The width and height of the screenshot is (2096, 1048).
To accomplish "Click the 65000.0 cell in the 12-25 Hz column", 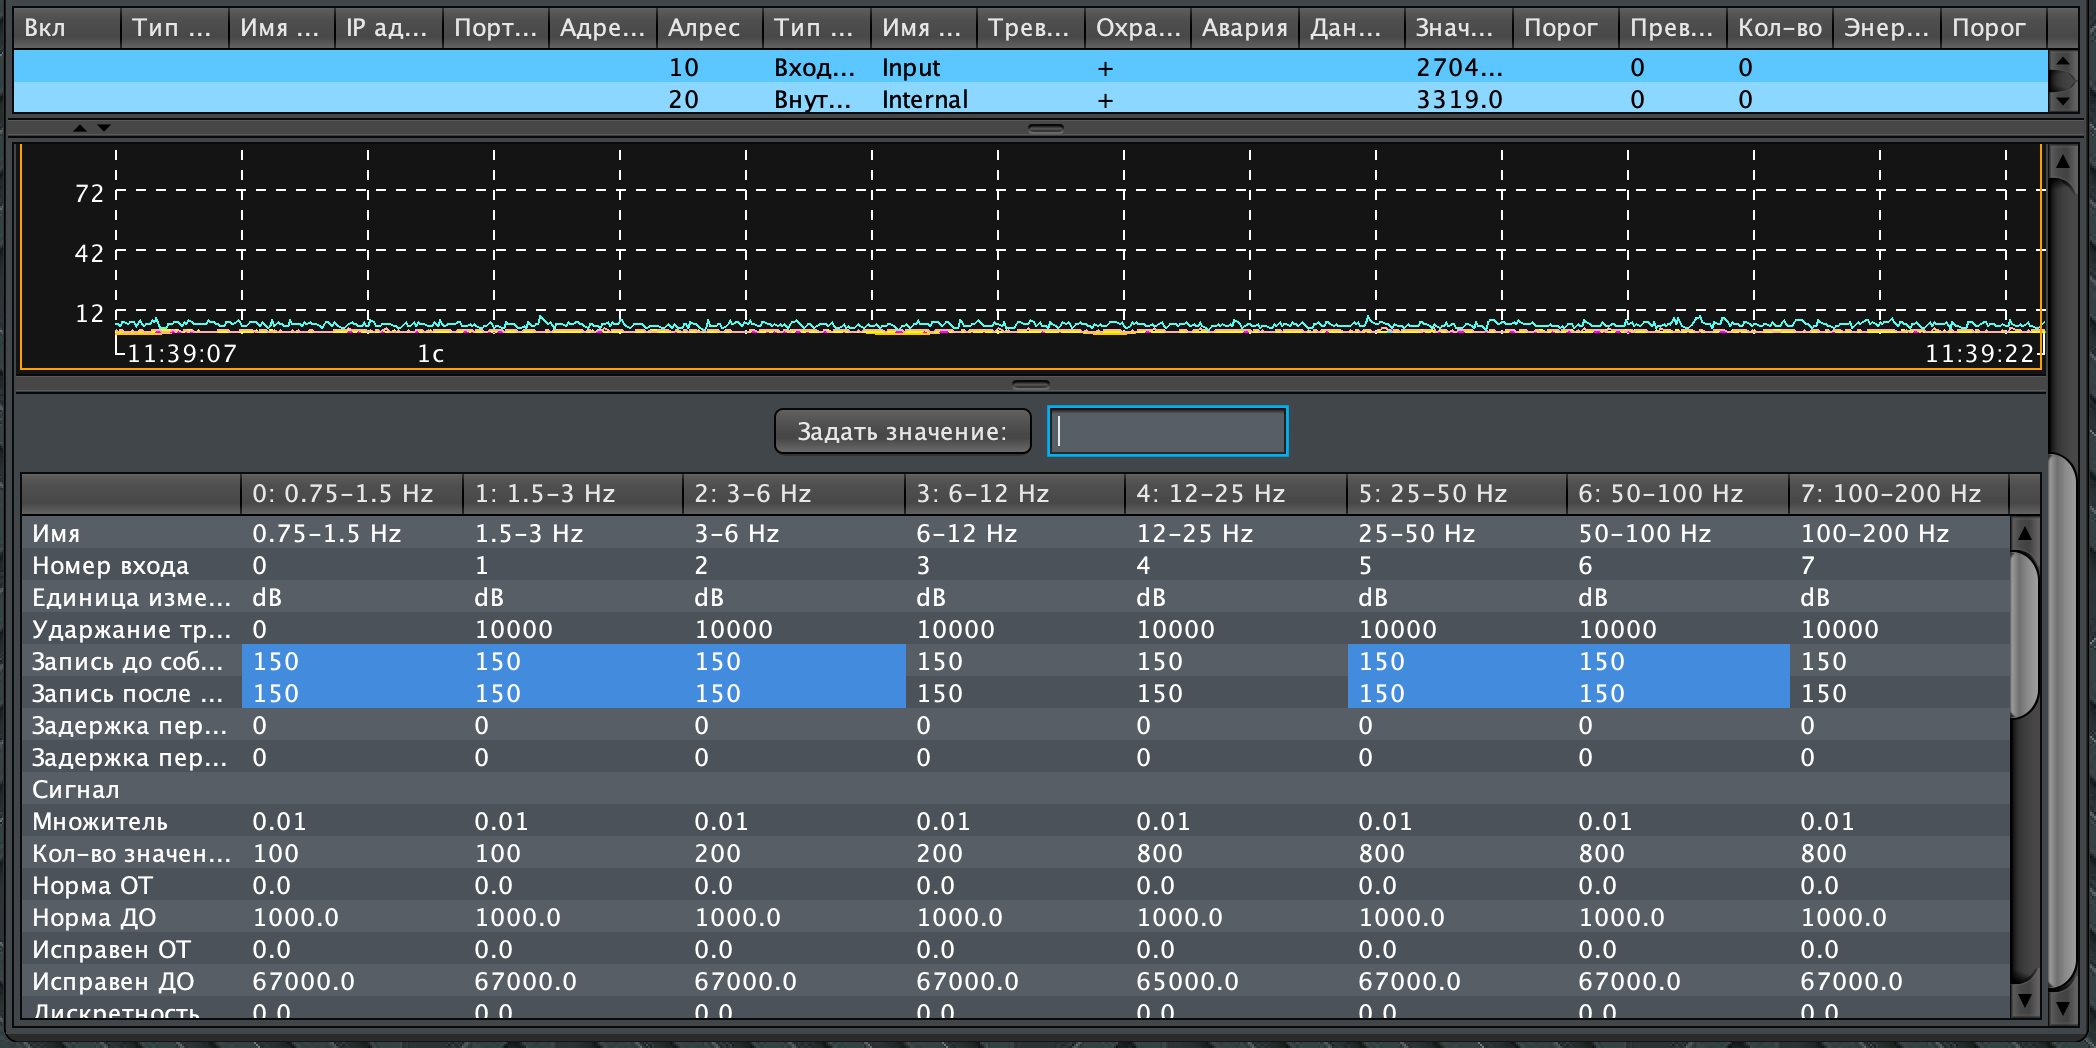I will tap(1187, 981).
